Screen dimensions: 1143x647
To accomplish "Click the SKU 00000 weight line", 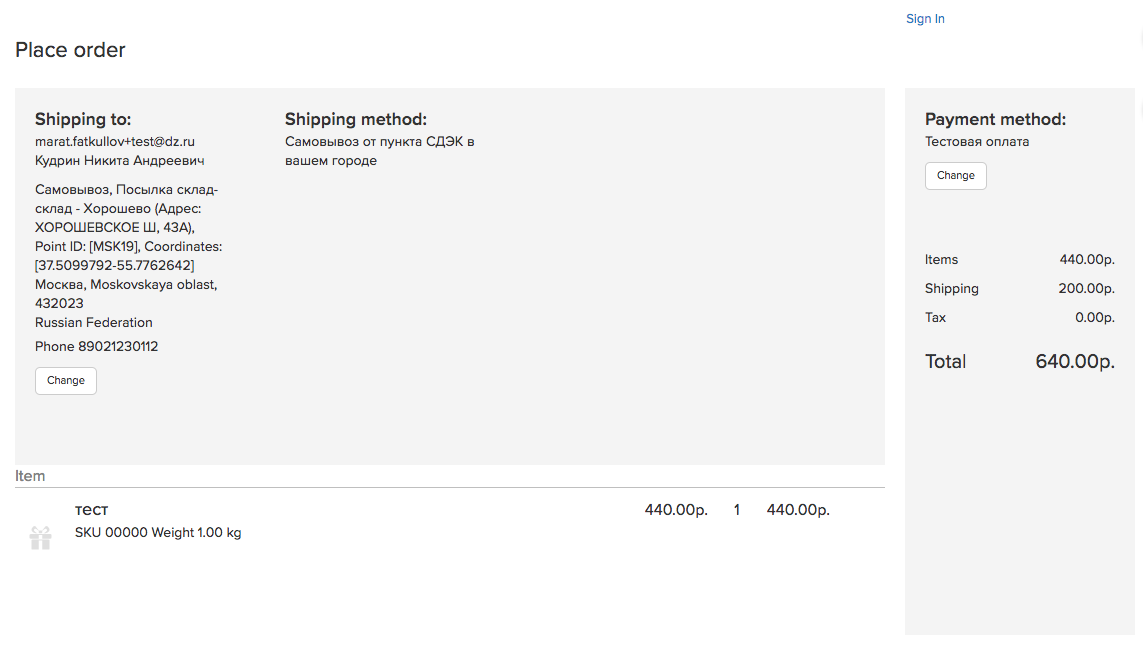I will tap(157, 533).
